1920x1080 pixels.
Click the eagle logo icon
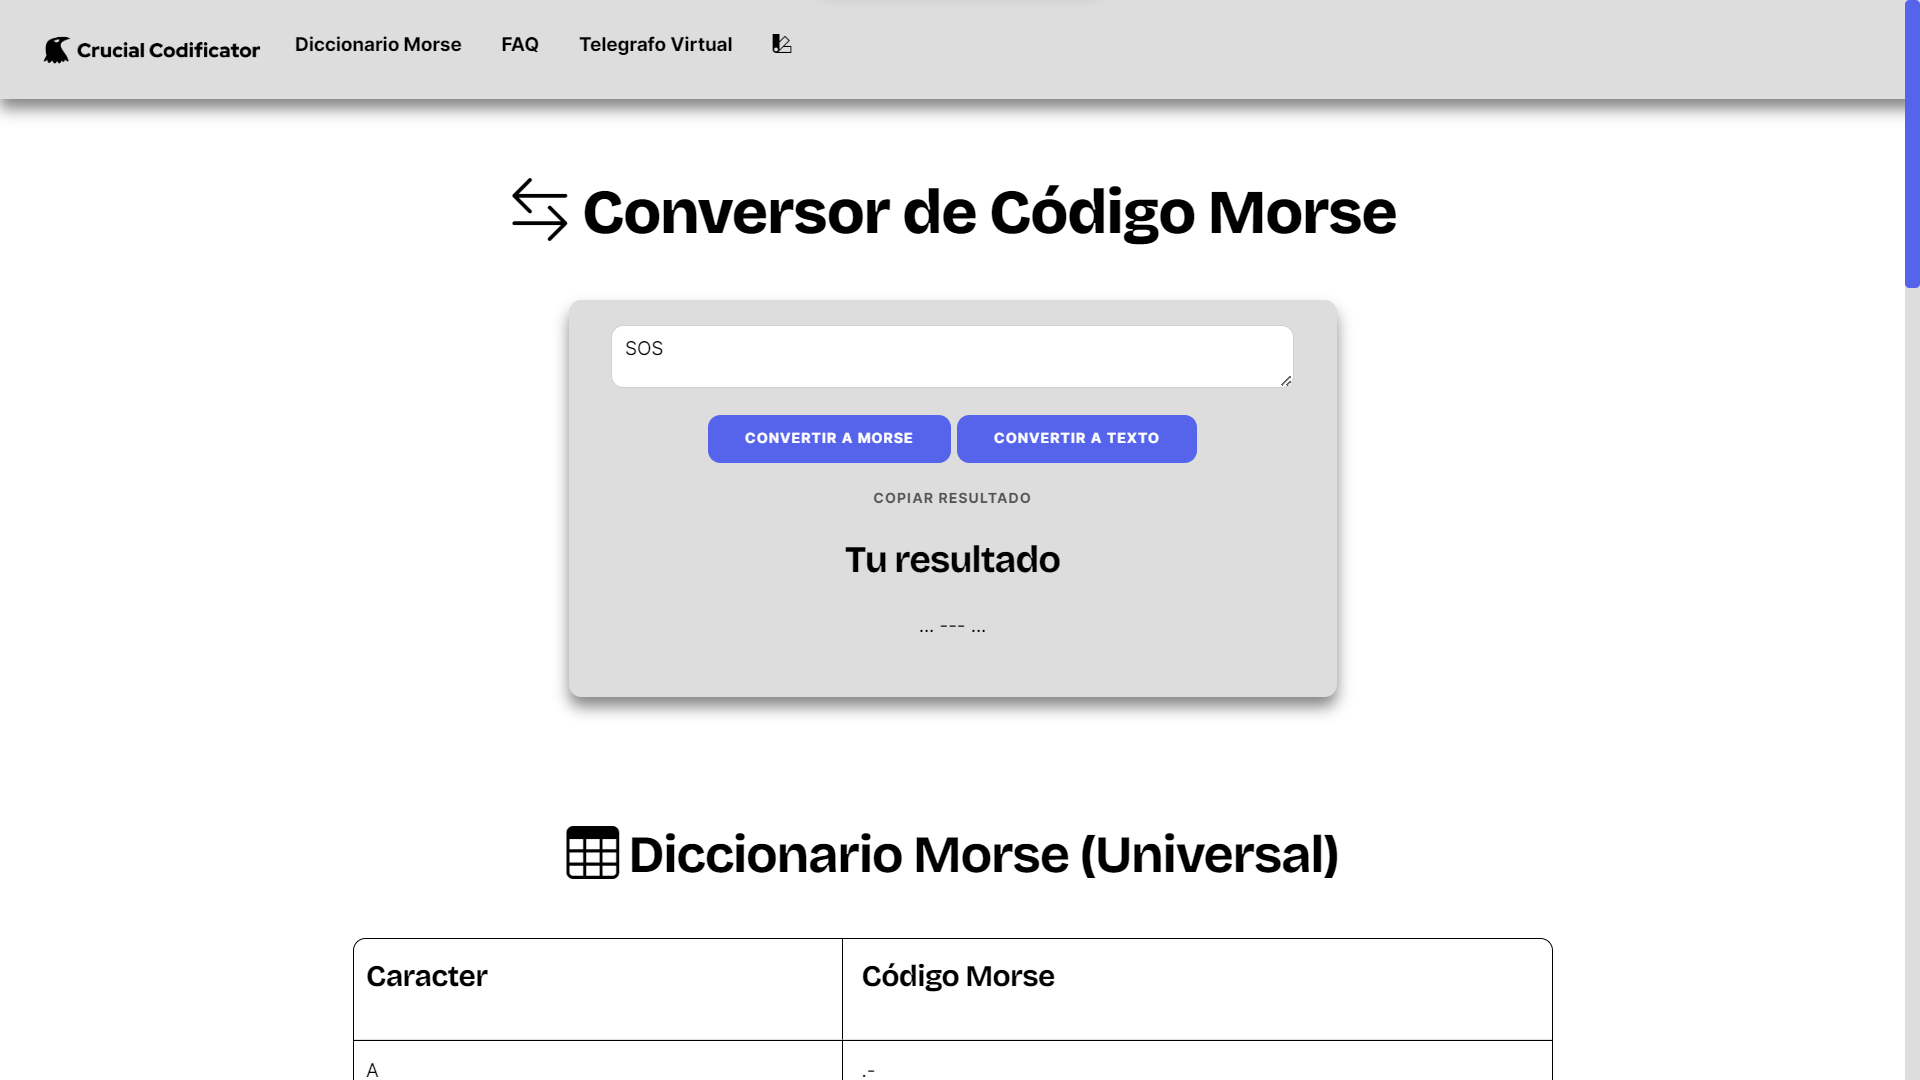coord(57,50)
